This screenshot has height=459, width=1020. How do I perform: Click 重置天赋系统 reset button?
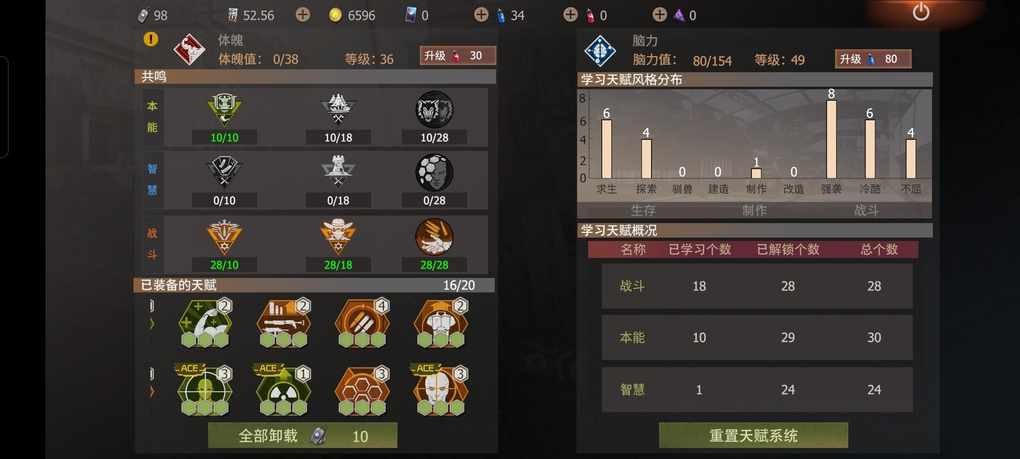(753, 436)
